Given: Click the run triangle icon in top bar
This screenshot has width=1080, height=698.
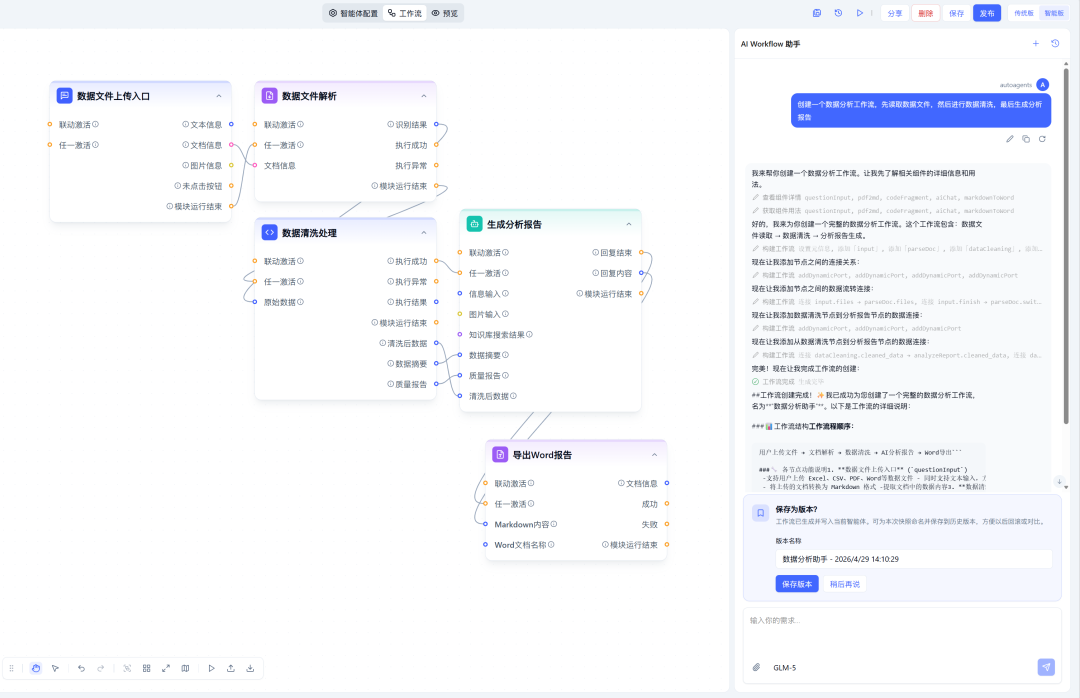Looking at the screenshot, I should pyautogui.click(x=860, y=13).
